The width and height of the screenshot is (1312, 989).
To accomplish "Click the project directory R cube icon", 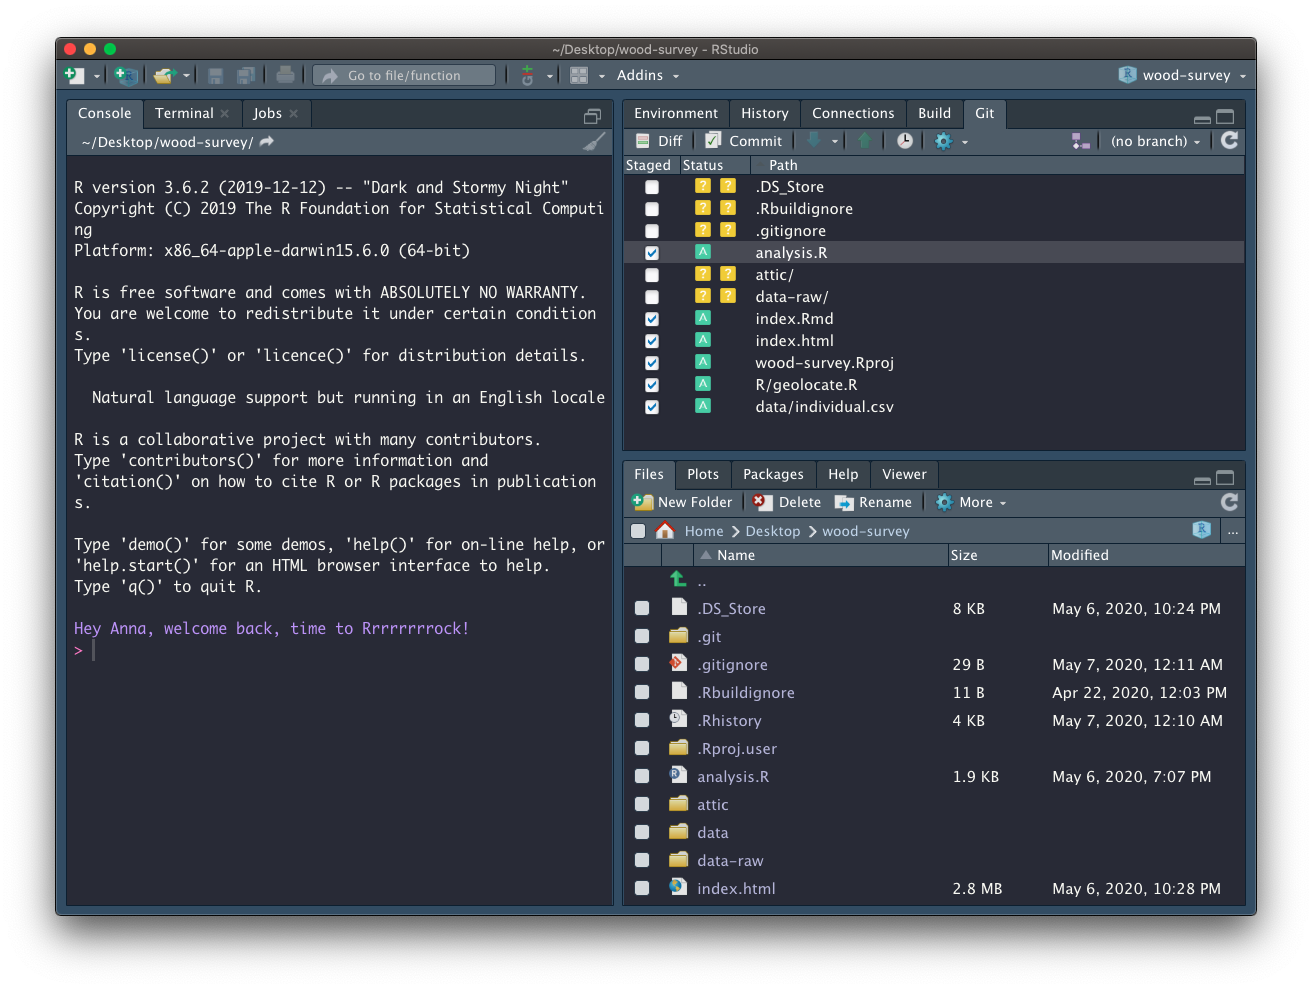I will pyautogui.click(x=1202, y=530).
